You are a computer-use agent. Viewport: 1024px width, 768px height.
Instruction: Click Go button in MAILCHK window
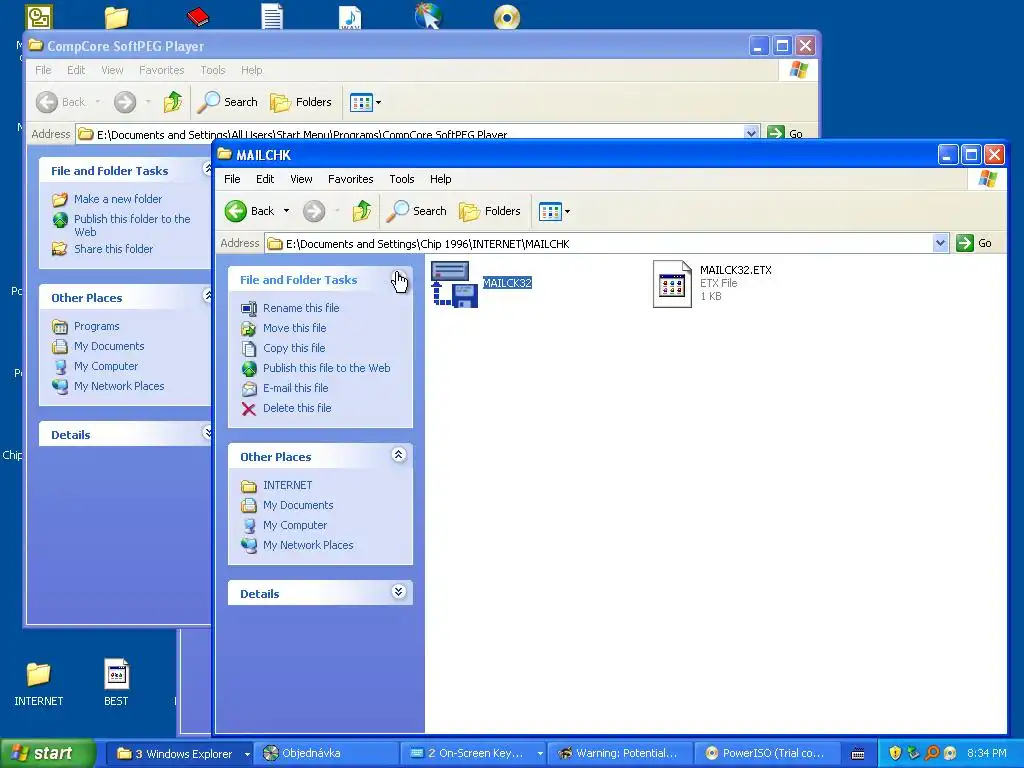(x=974, y=244)
